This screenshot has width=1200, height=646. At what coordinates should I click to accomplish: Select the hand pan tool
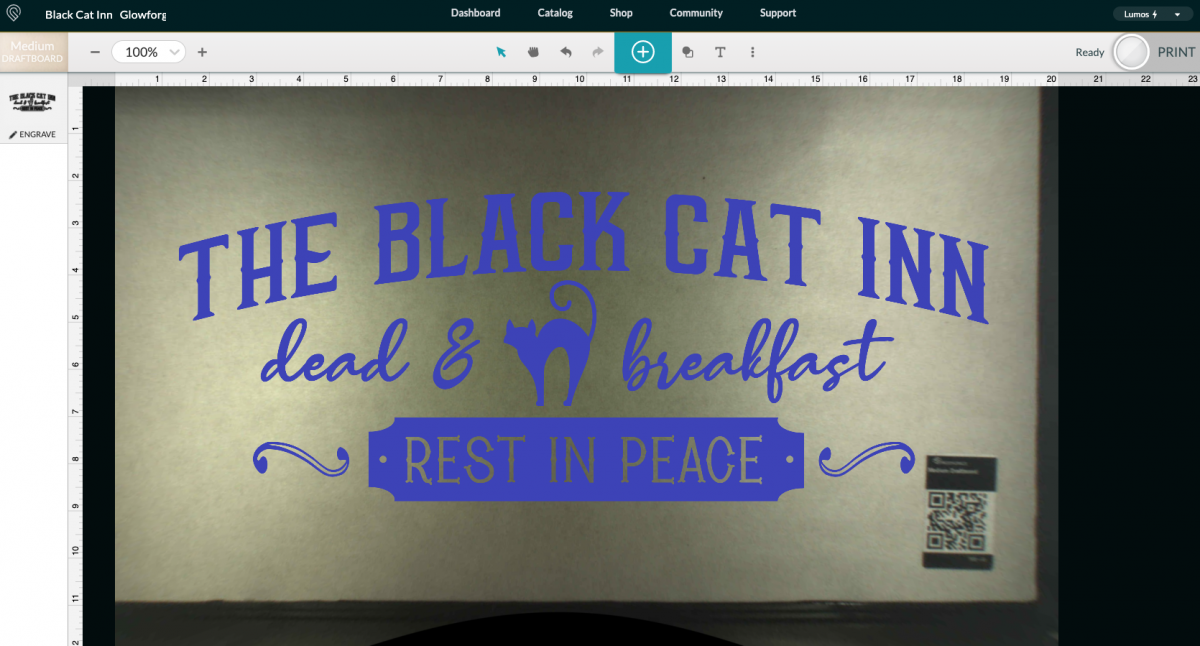pos(534,52)
